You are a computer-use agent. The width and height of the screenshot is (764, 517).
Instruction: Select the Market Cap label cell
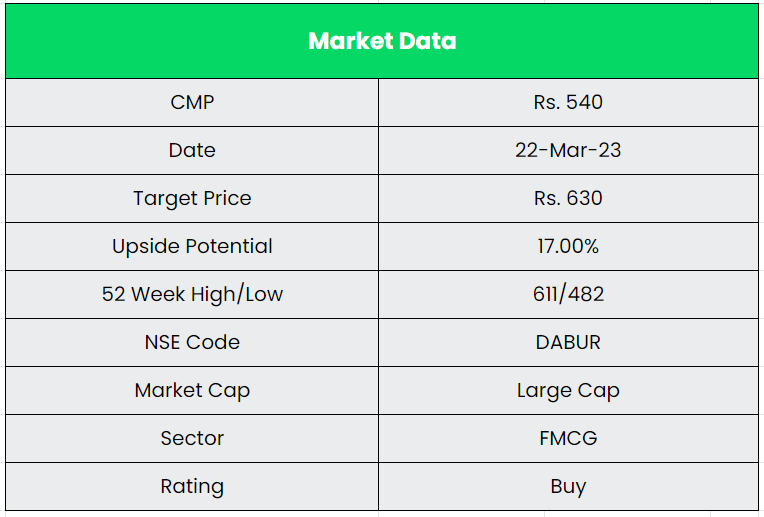pos(192,390)
